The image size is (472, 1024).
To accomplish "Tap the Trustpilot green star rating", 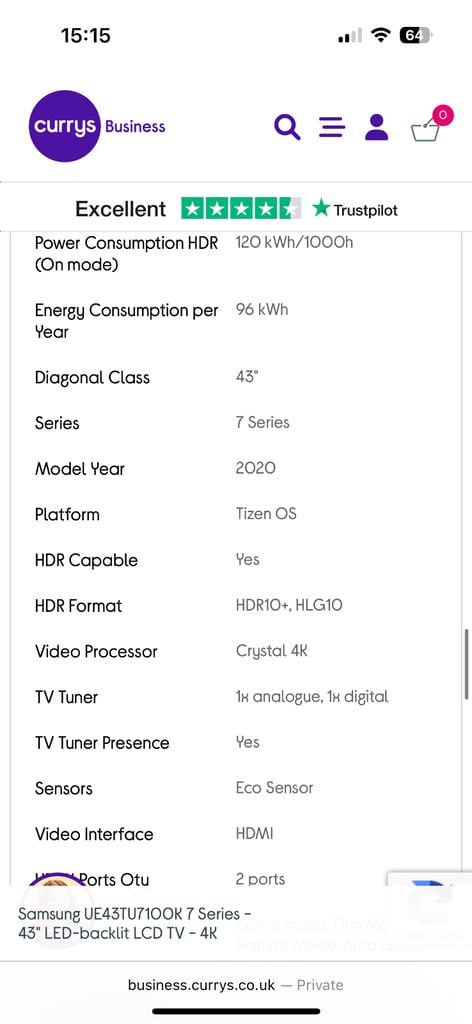I will (x=242, y=209).
